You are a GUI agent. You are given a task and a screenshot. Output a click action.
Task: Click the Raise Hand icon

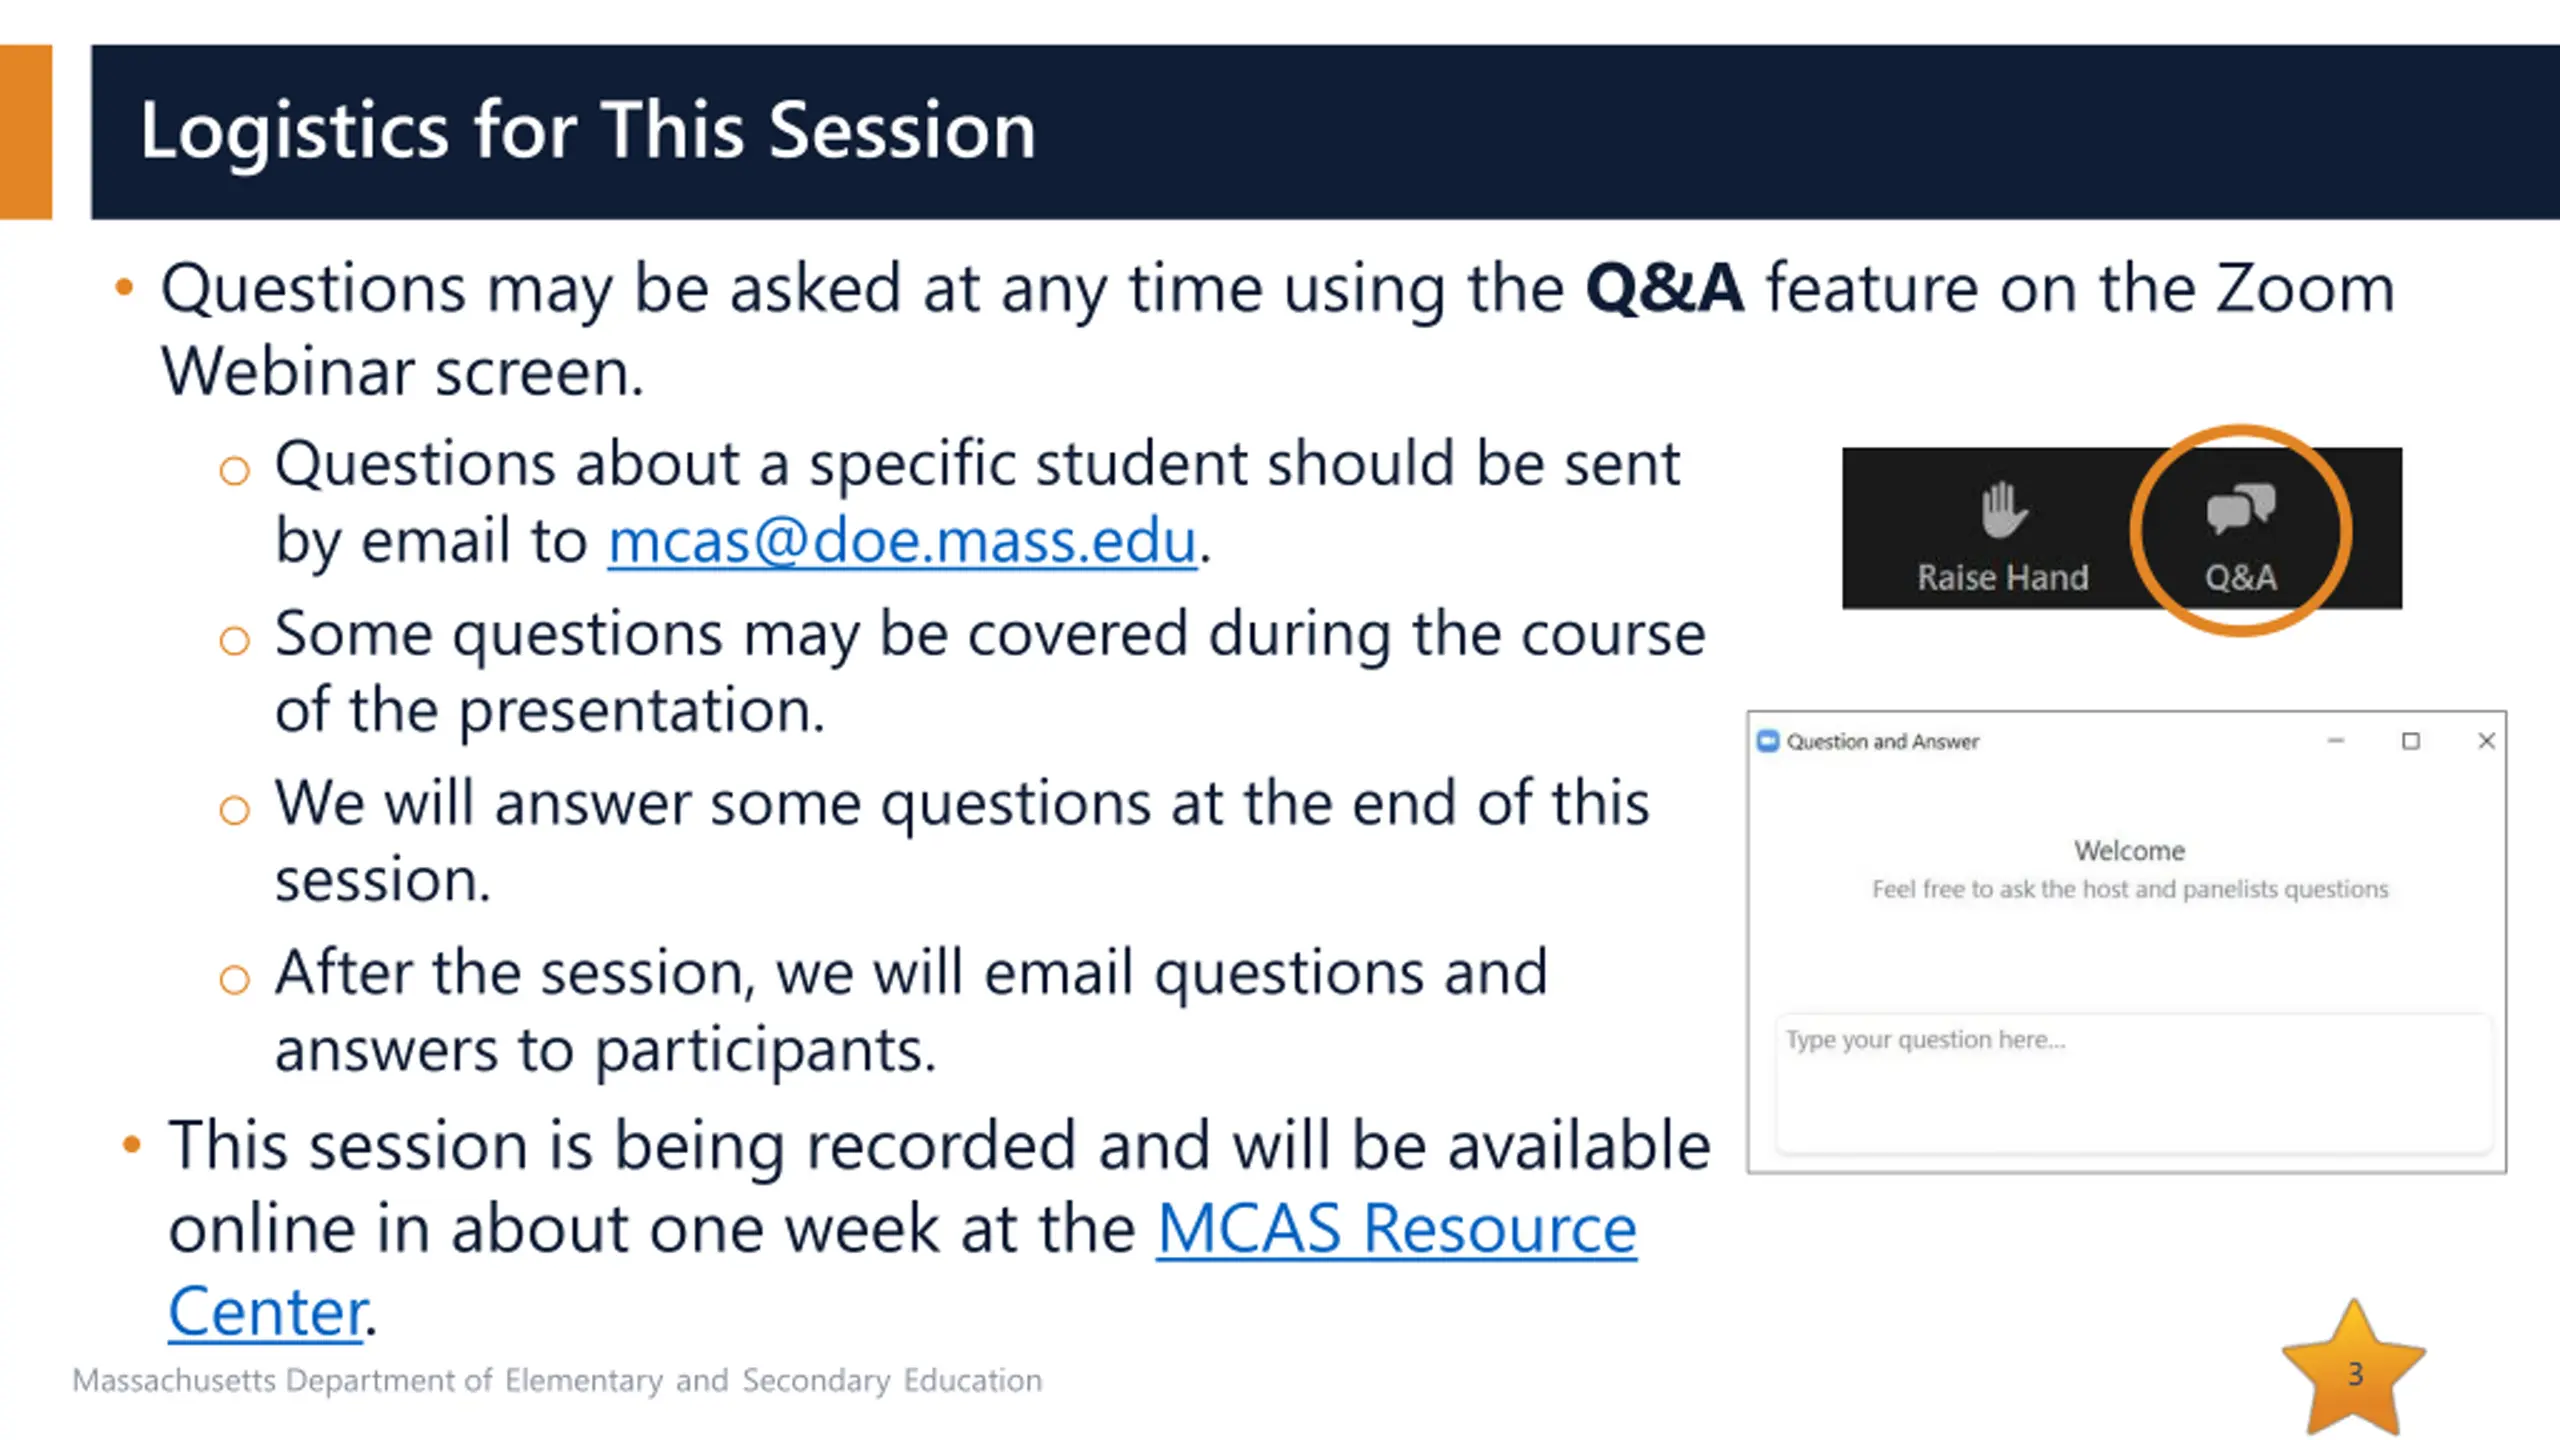(x=2003, y=510)
